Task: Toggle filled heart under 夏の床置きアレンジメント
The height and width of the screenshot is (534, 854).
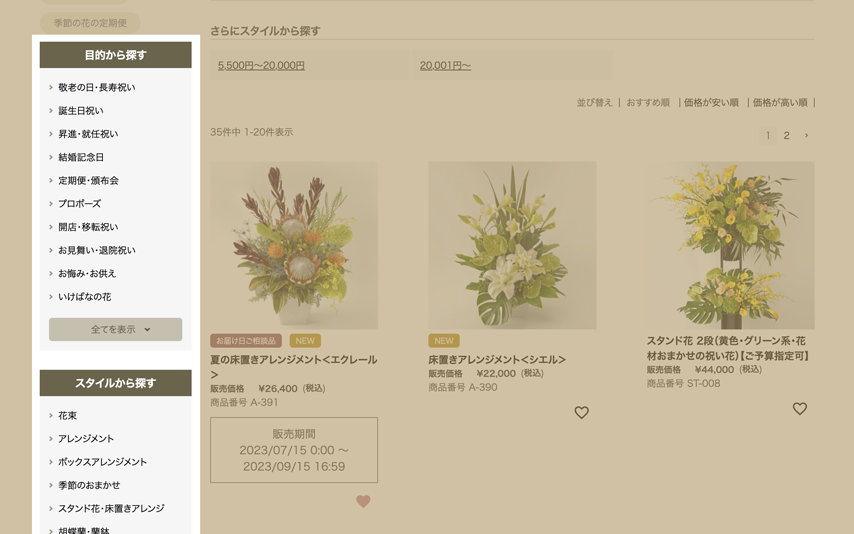Action: coord(363,502)
